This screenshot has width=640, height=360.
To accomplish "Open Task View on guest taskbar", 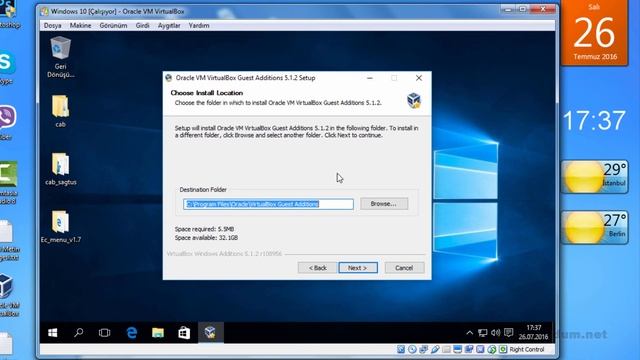I will pos(104,333).
